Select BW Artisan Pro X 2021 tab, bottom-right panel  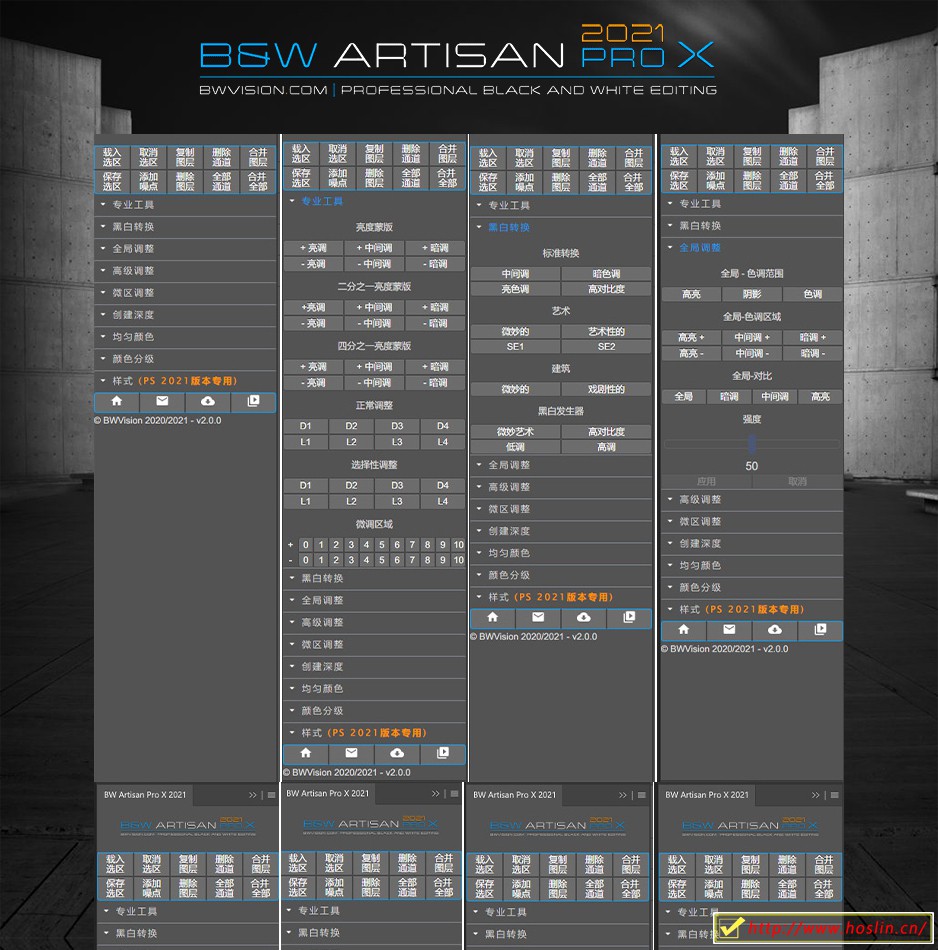[707, 795]
